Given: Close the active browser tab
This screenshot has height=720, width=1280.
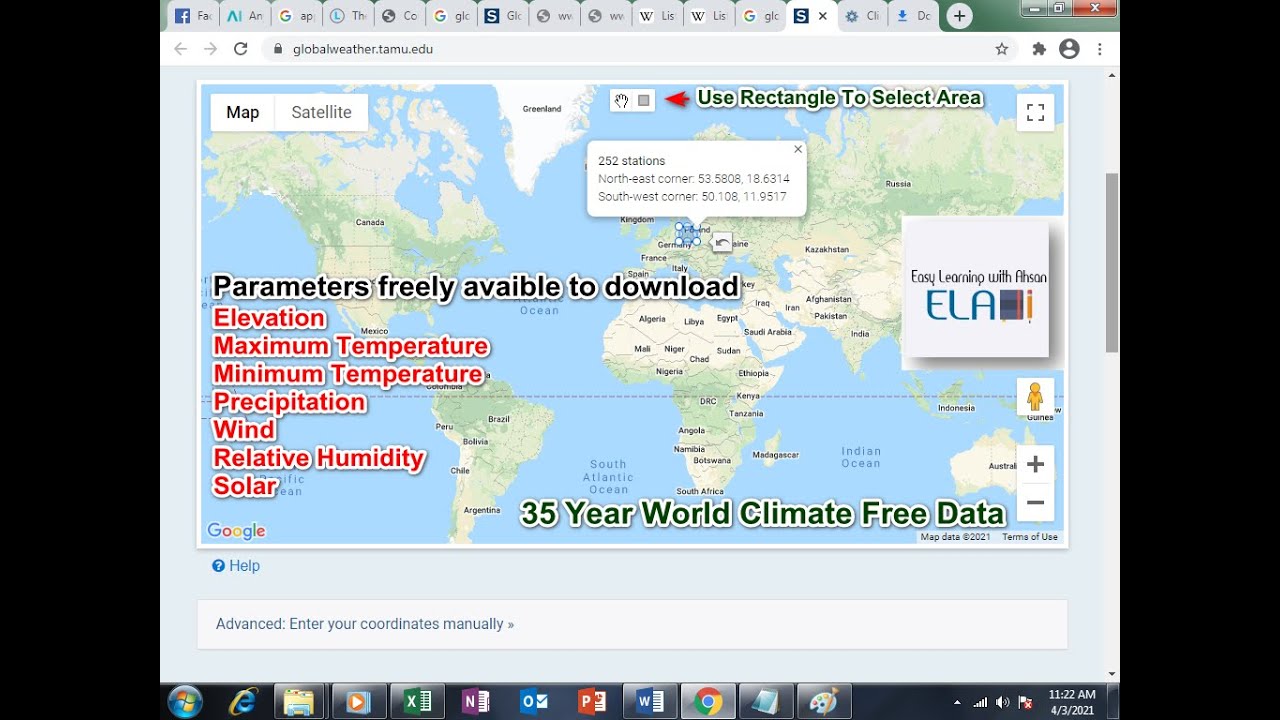Looking at the screenshot, I should pyautogui.click(x=823, y=16).
